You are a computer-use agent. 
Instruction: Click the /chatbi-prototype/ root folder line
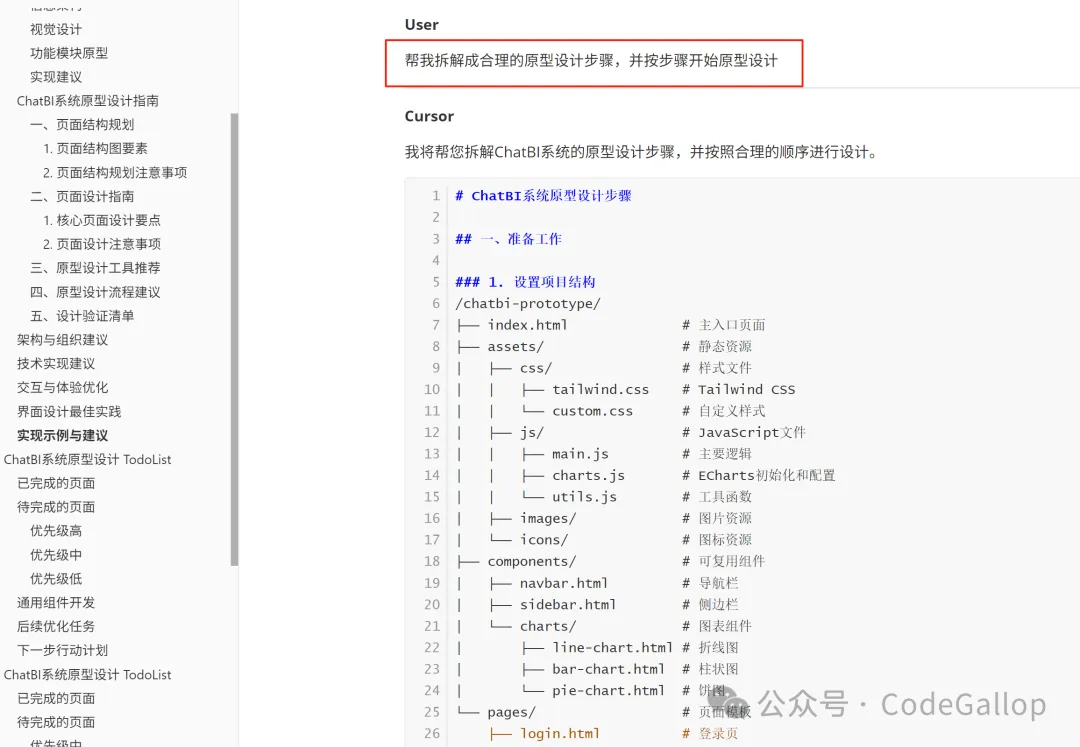pyautogui.click(x=528, y=304)
